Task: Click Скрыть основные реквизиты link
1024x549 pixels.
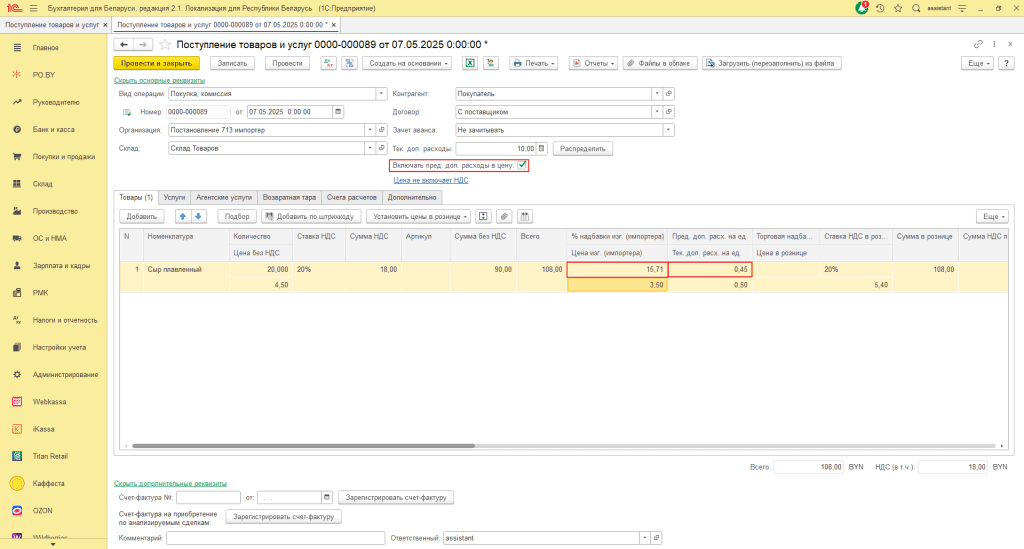Action: 159,80
